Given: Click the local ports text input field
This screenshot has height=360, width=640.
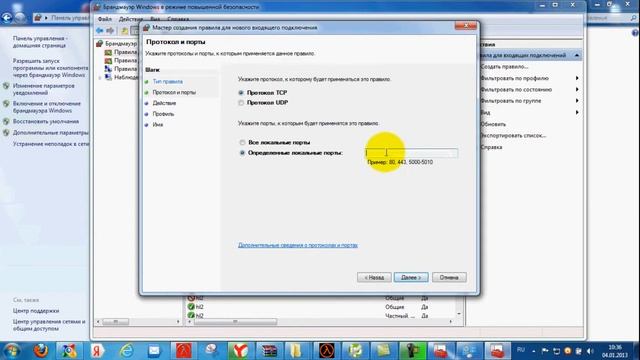Looking at the screenshot, I should pyautogui.click(x=411, y=153).
